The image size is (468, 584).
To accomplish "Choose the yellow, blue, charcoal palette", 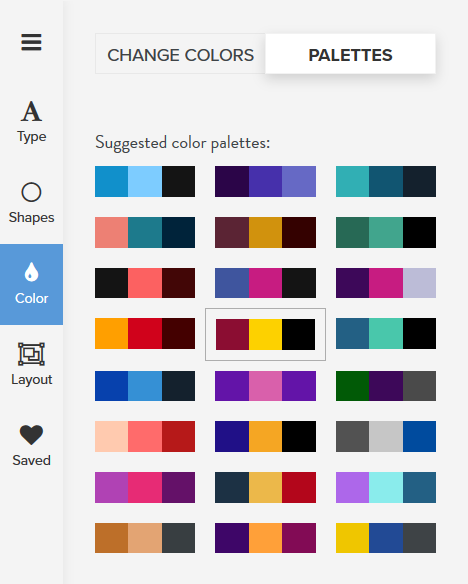I will coord(386,538).
